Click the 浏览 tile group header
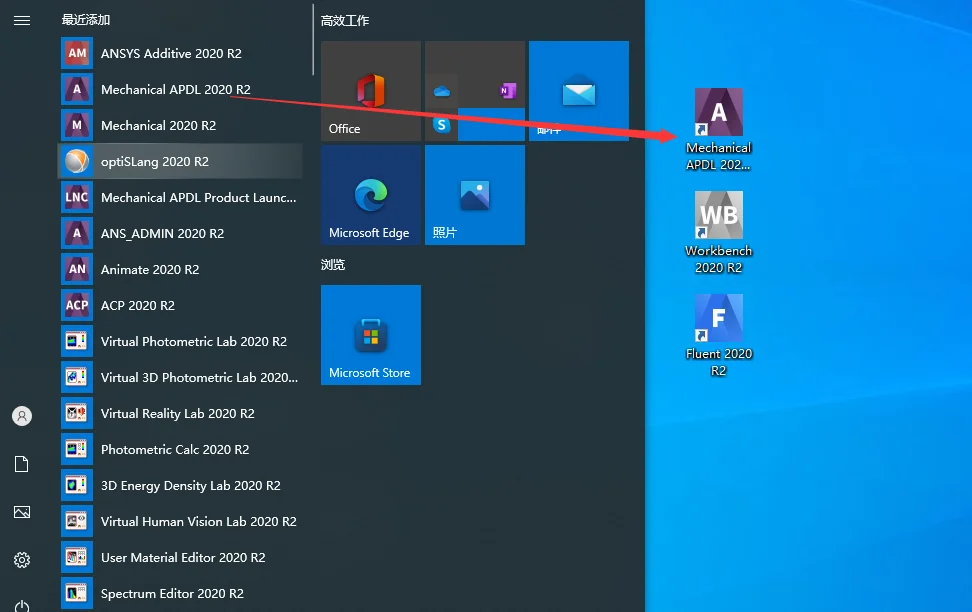The image size is (972, 612). [333, 265]
